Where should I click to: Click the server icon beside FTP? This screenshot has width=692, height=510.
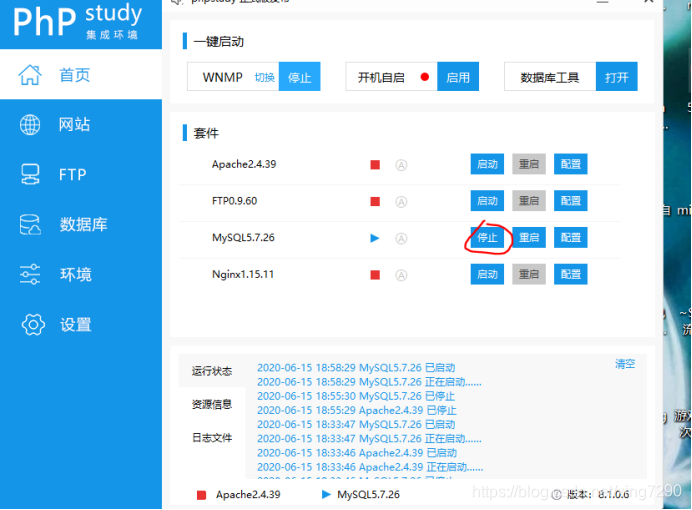pos(30,174)
